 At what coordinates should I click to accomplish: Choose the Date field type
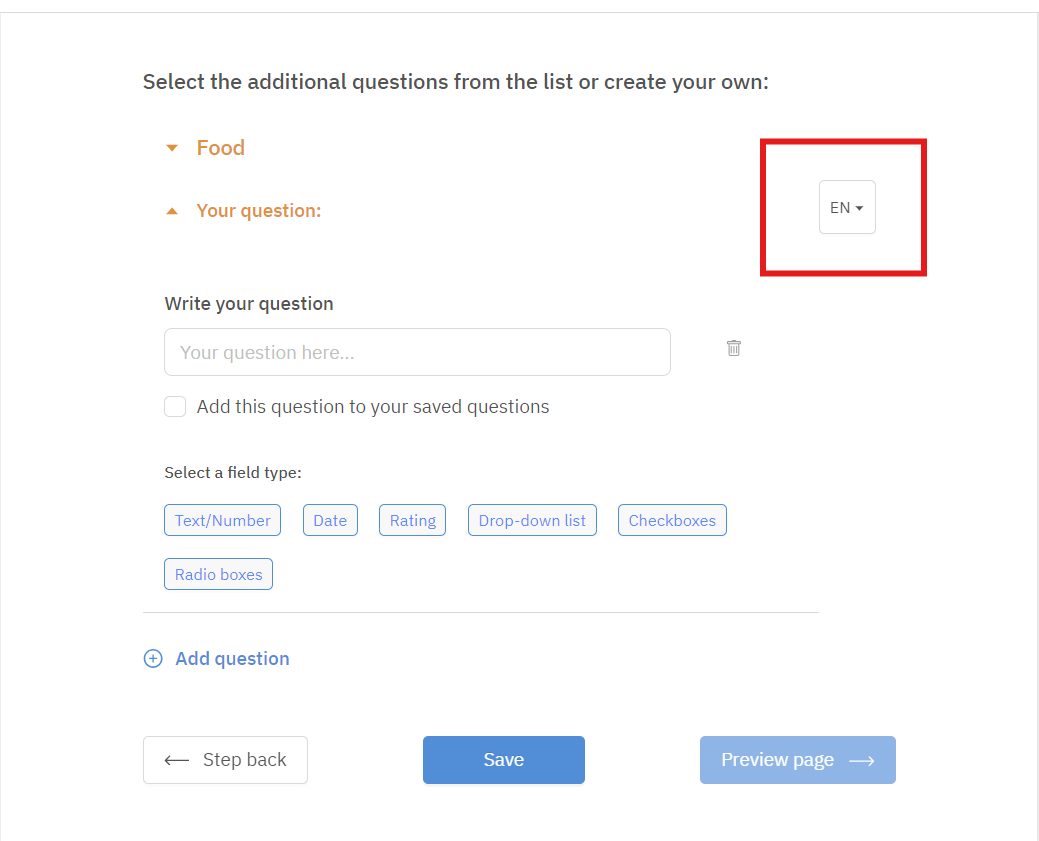(x=330, y=520)
